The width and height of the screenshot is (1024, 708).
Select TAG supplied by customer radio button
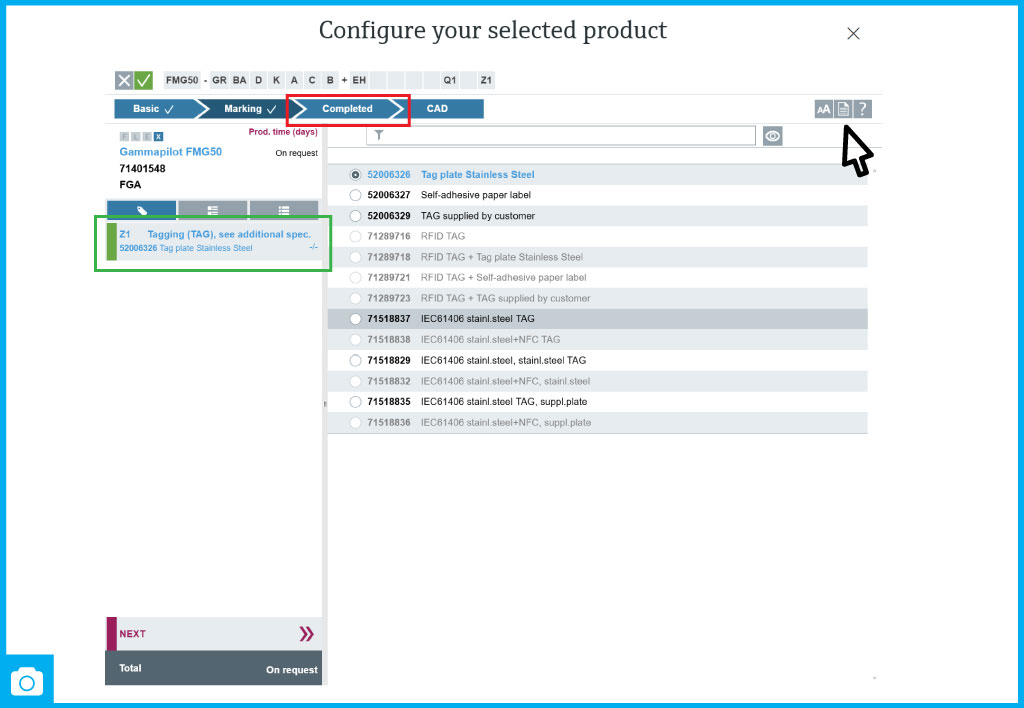click(x=356, y=216)
